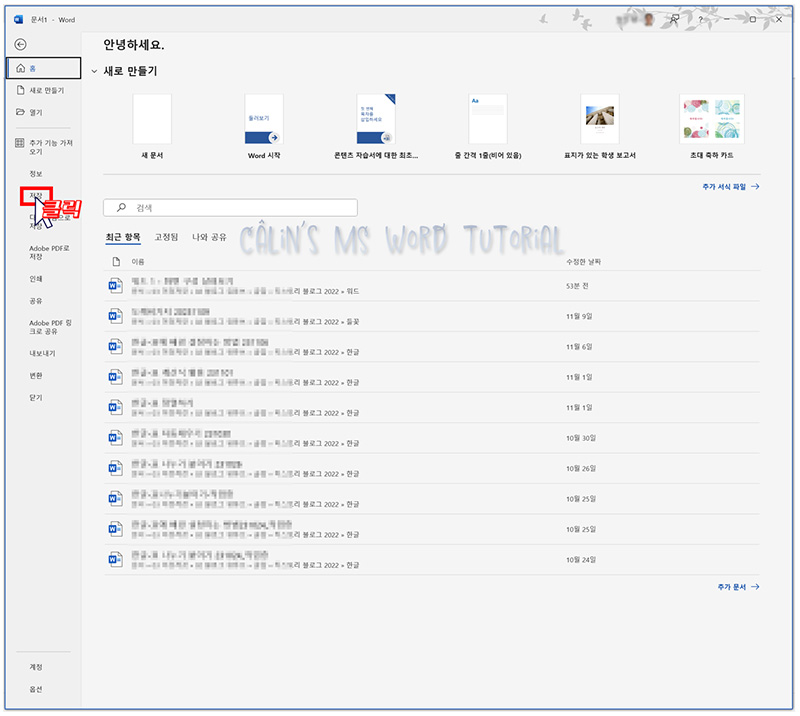The image size is (800, 716).
Task: Click the magnifier icon in search box
Action: tap(121, 207)
